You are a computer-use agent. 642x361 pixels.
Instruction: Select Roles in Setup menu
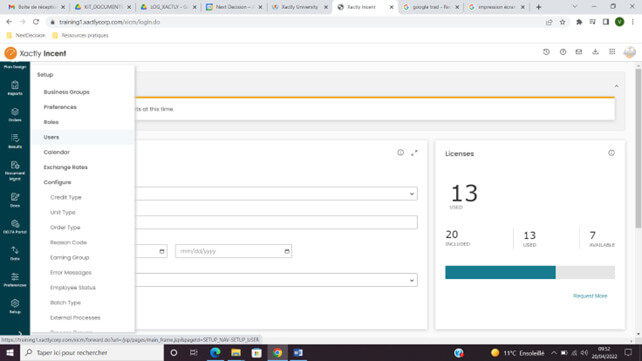tap(51, 122)
